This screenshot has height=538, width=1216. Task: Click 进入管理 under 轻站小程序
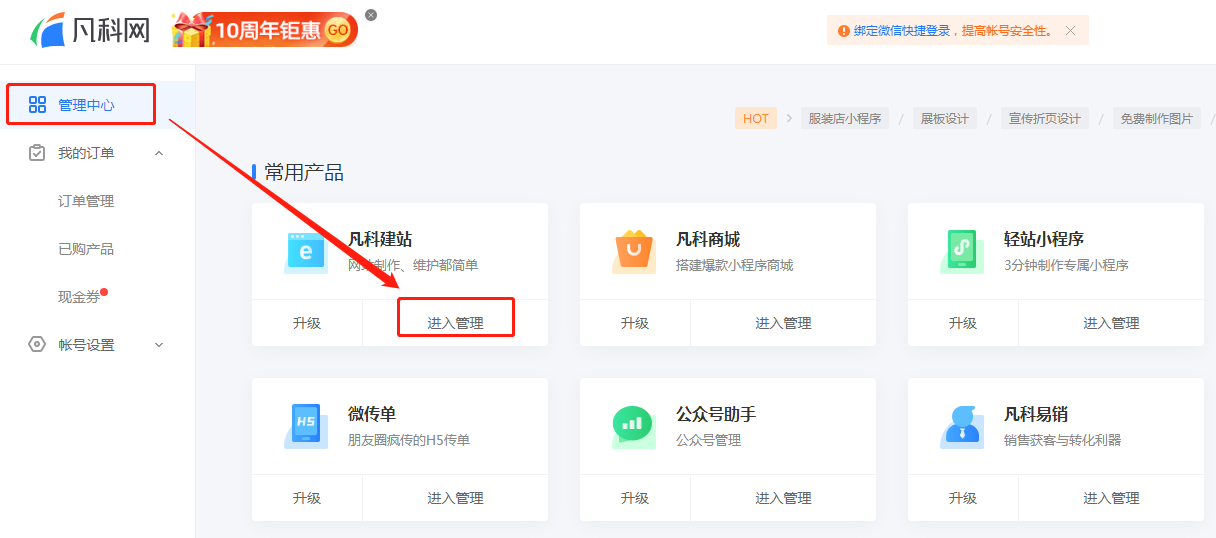pos(1112,323)
